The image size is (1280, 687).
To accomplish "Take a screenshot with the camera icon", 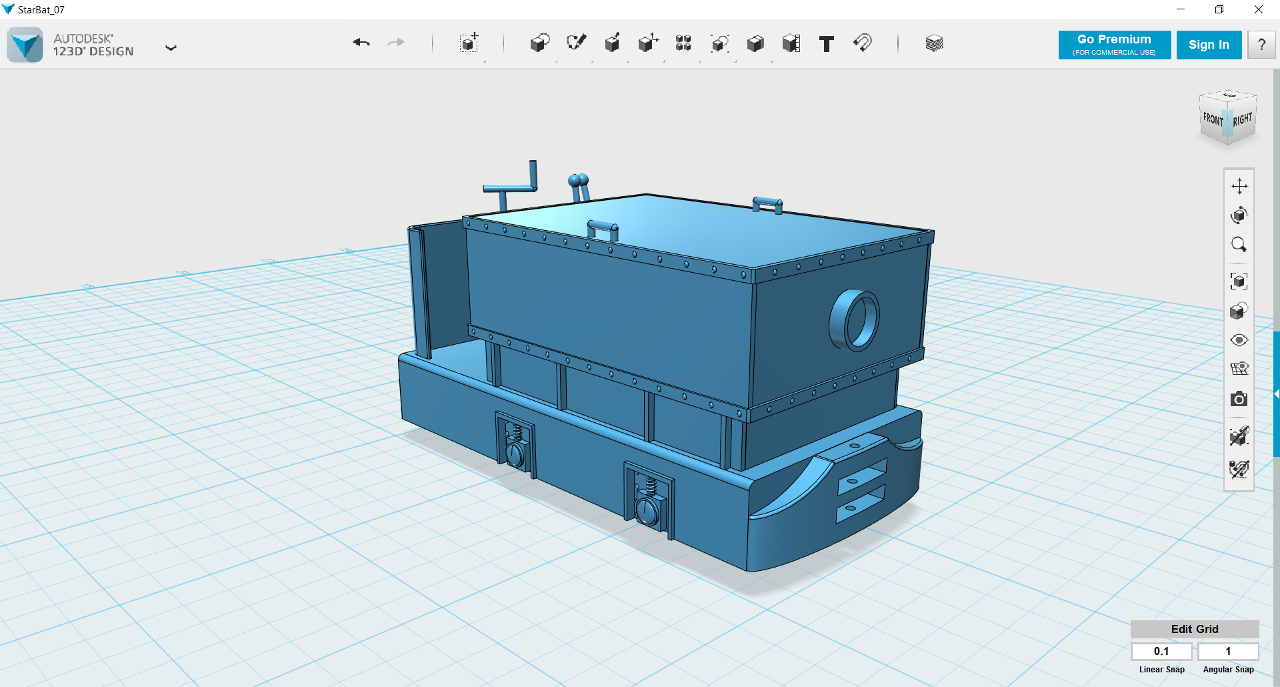I will 1239,399.
